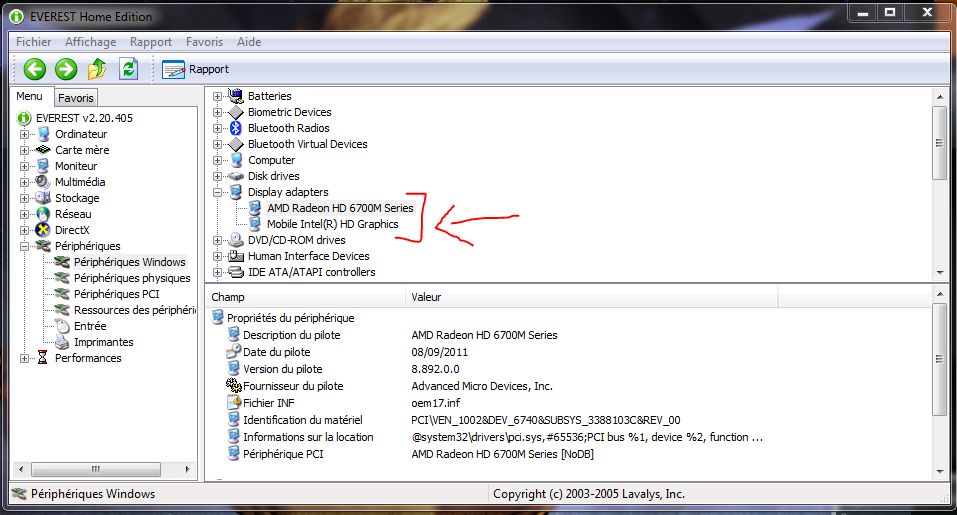Click the device tree scrollbar down arrow

point(940,273)
